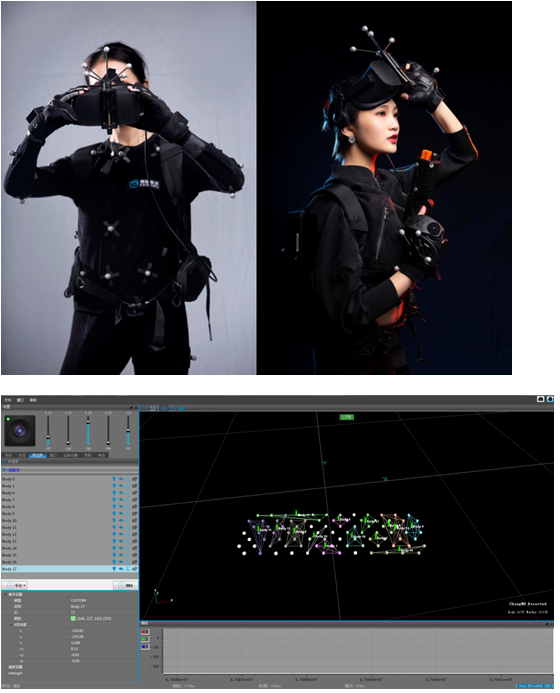Expand the filter settings section above retarget

point(5,667)
